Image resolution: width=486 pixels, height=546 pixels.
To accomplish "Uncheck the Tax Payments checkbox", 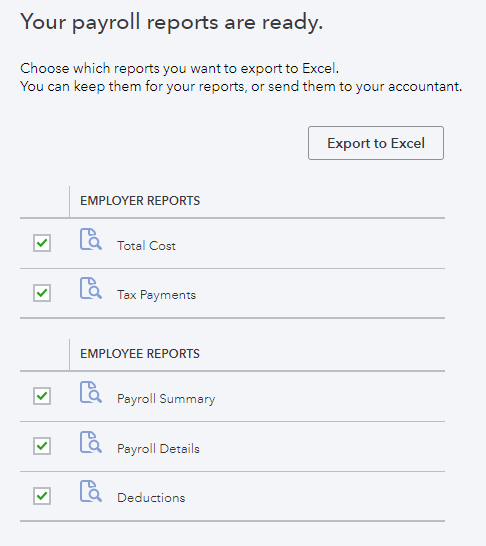I will click(x=42, y=293).
